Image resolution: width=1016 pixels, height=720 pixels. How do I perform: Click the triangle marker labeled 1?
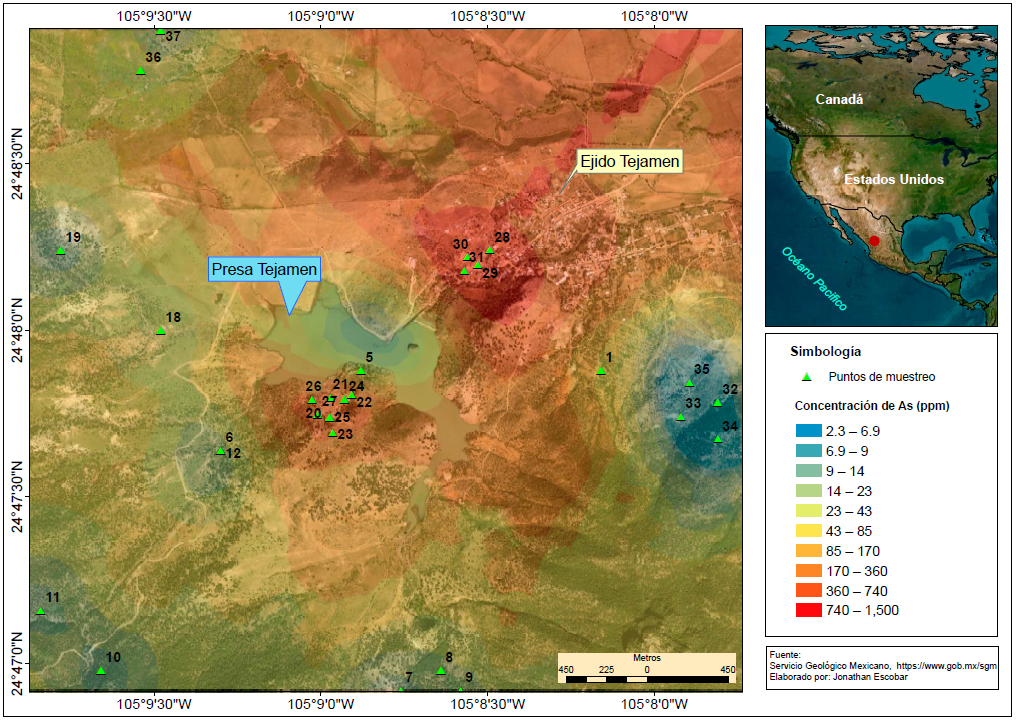(601, 371)
